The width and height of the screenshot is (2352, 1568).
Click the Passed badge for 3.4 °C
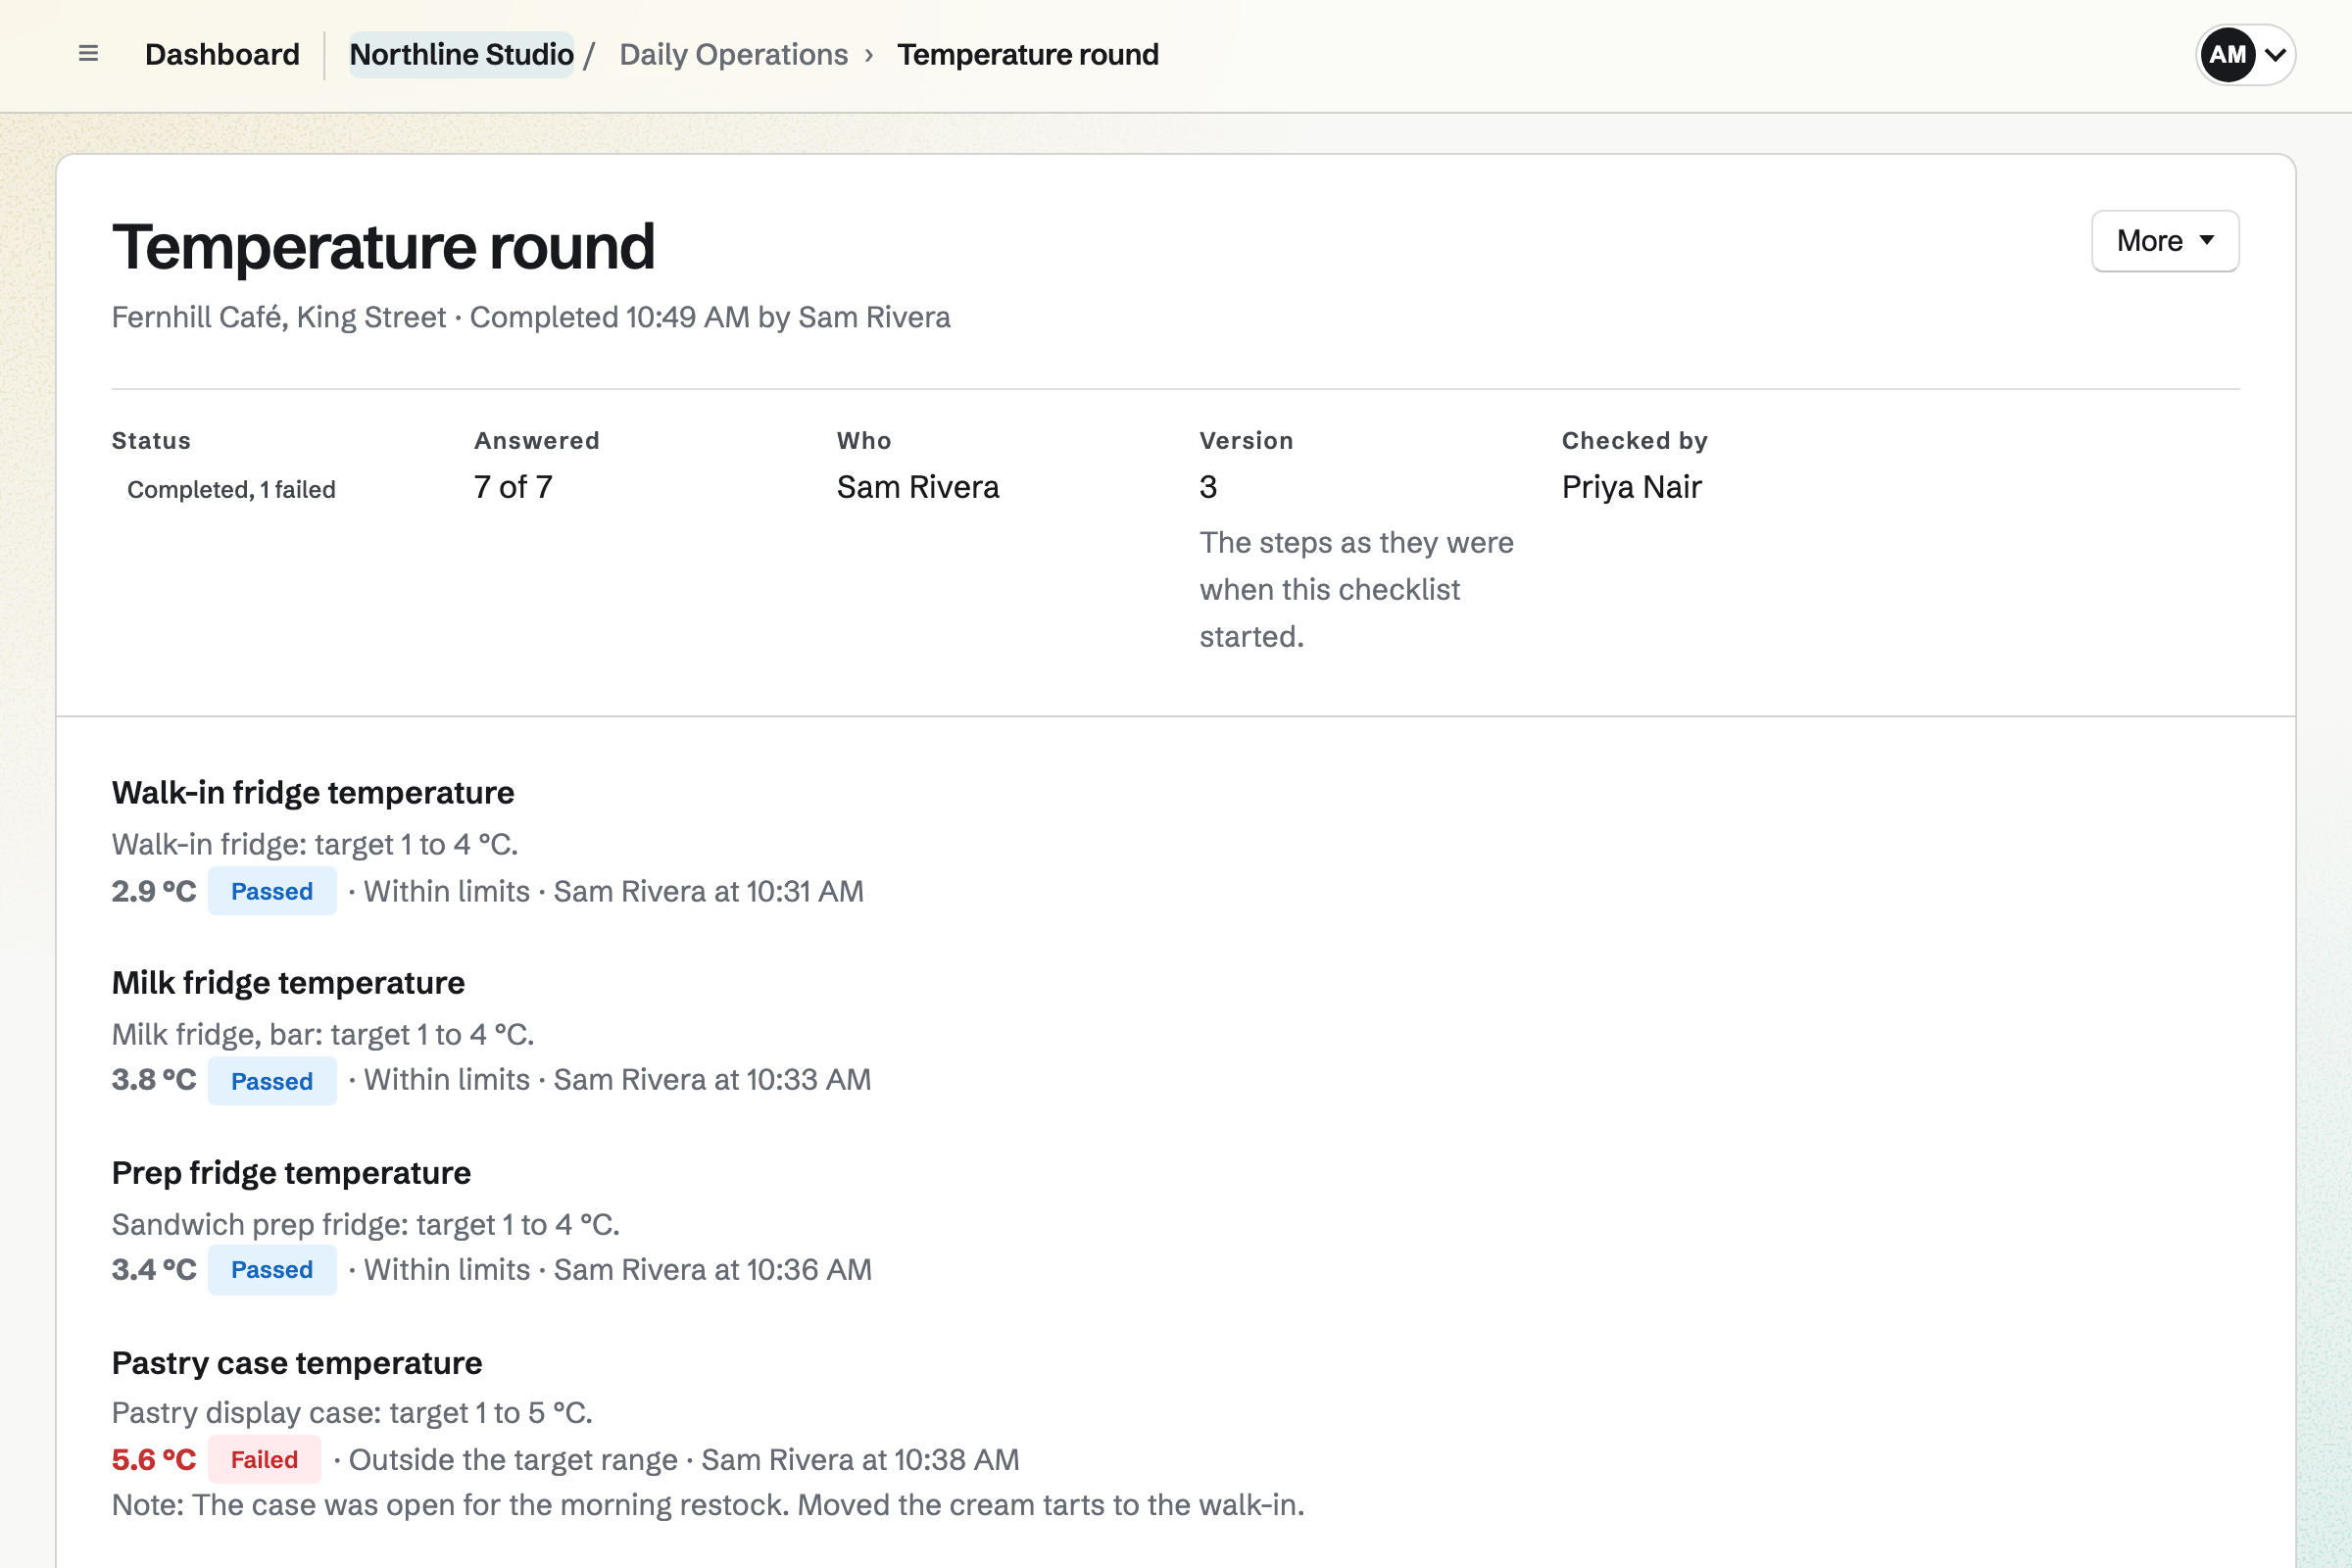(272, 1270)
